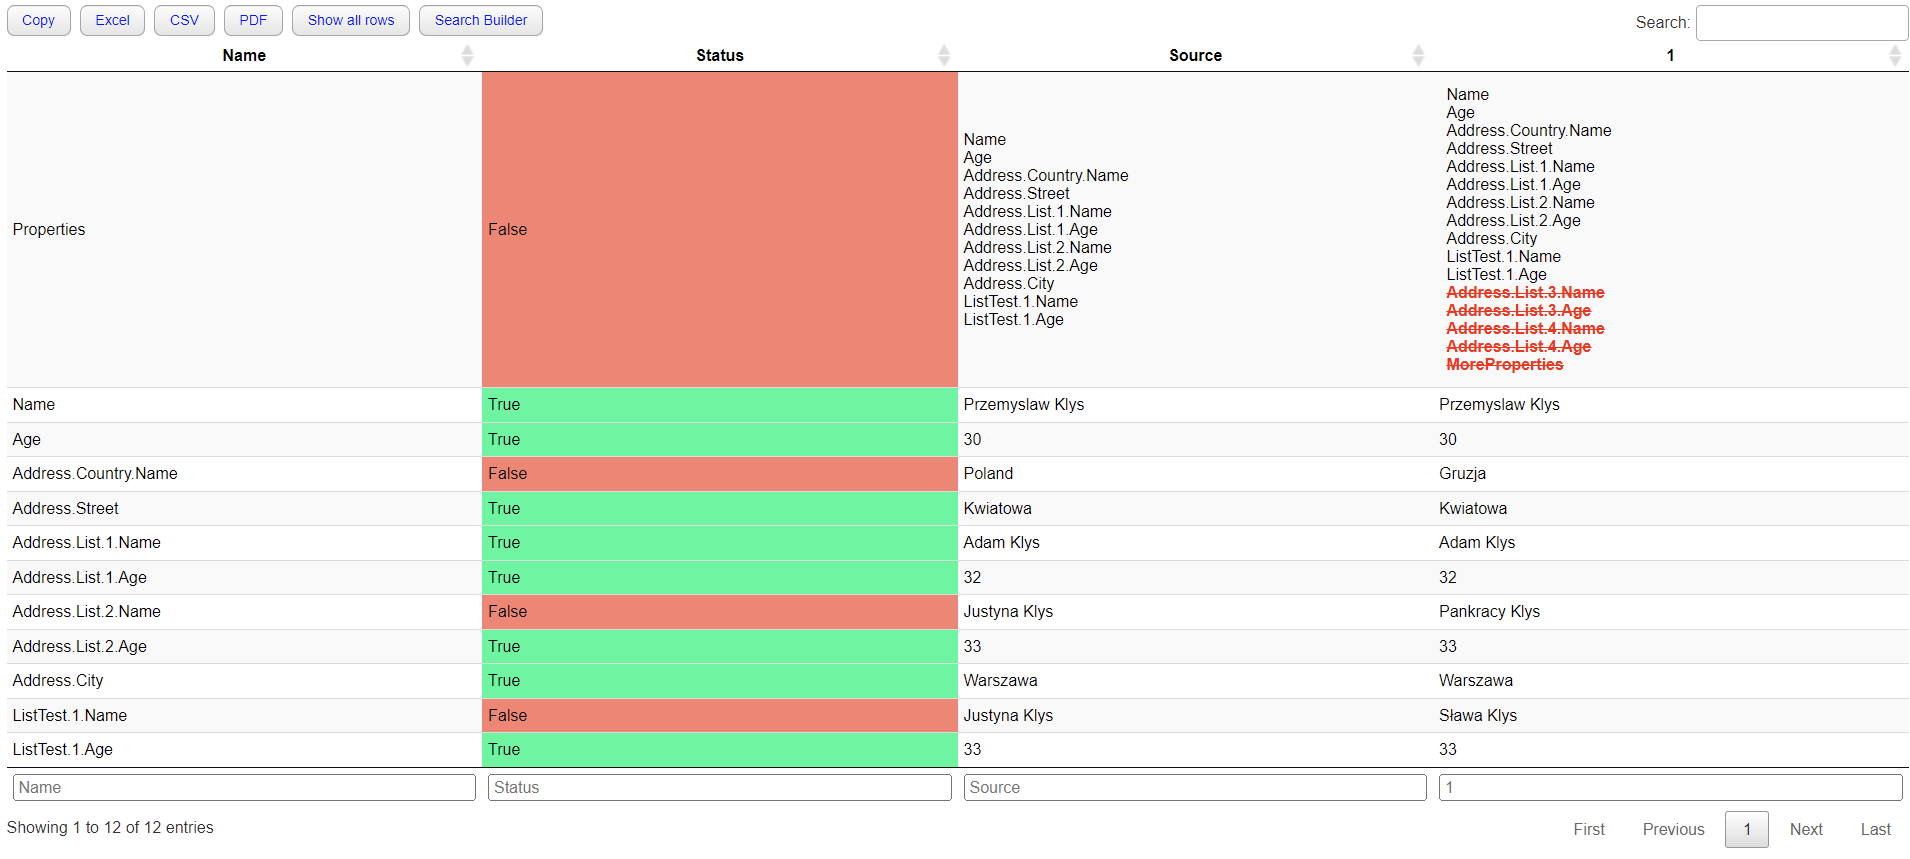Click the Name column sort arrows
The width and height of the screenshot is (1910, 859).
(x=467, y=56)
